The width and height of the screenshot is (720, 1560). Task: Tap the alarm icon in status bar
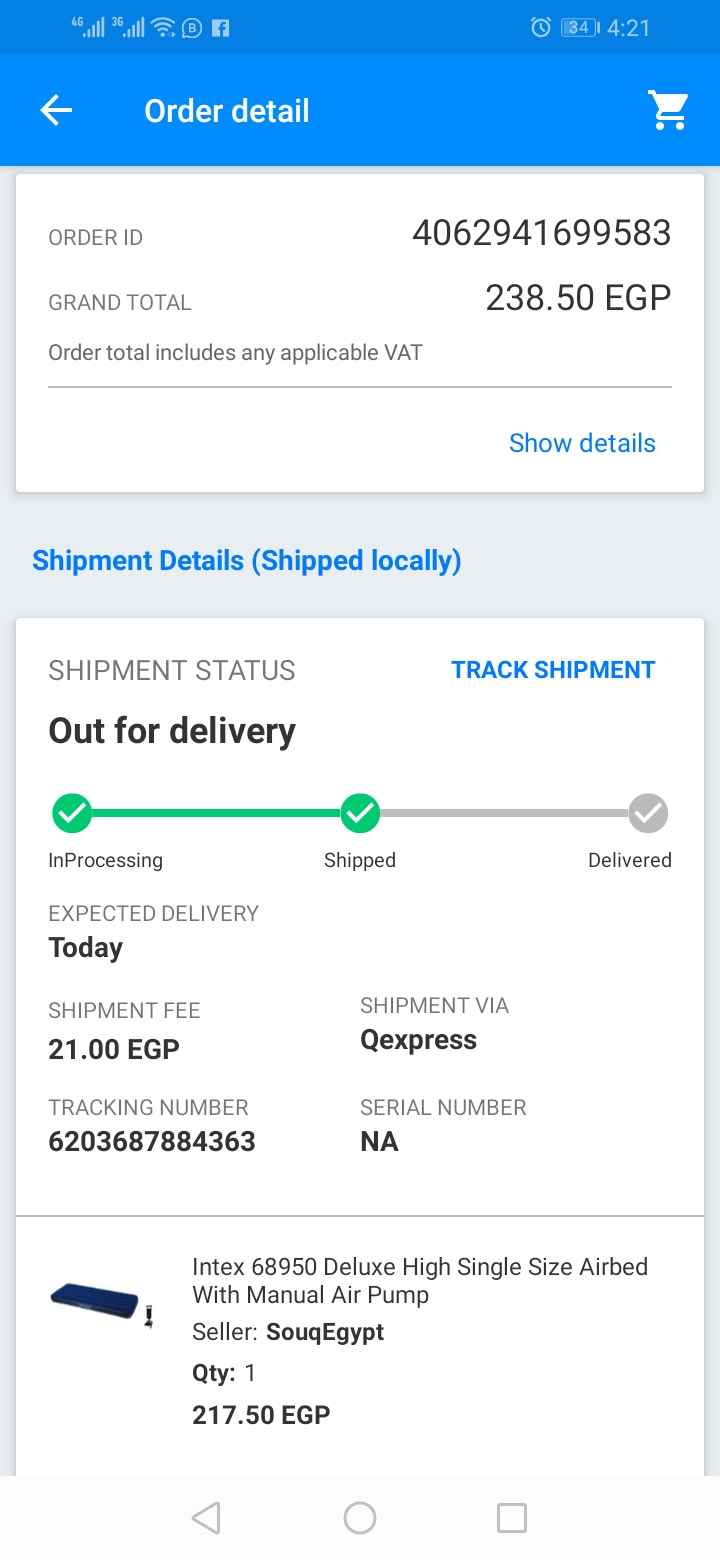pyautogui.click(x=540, y=28)
